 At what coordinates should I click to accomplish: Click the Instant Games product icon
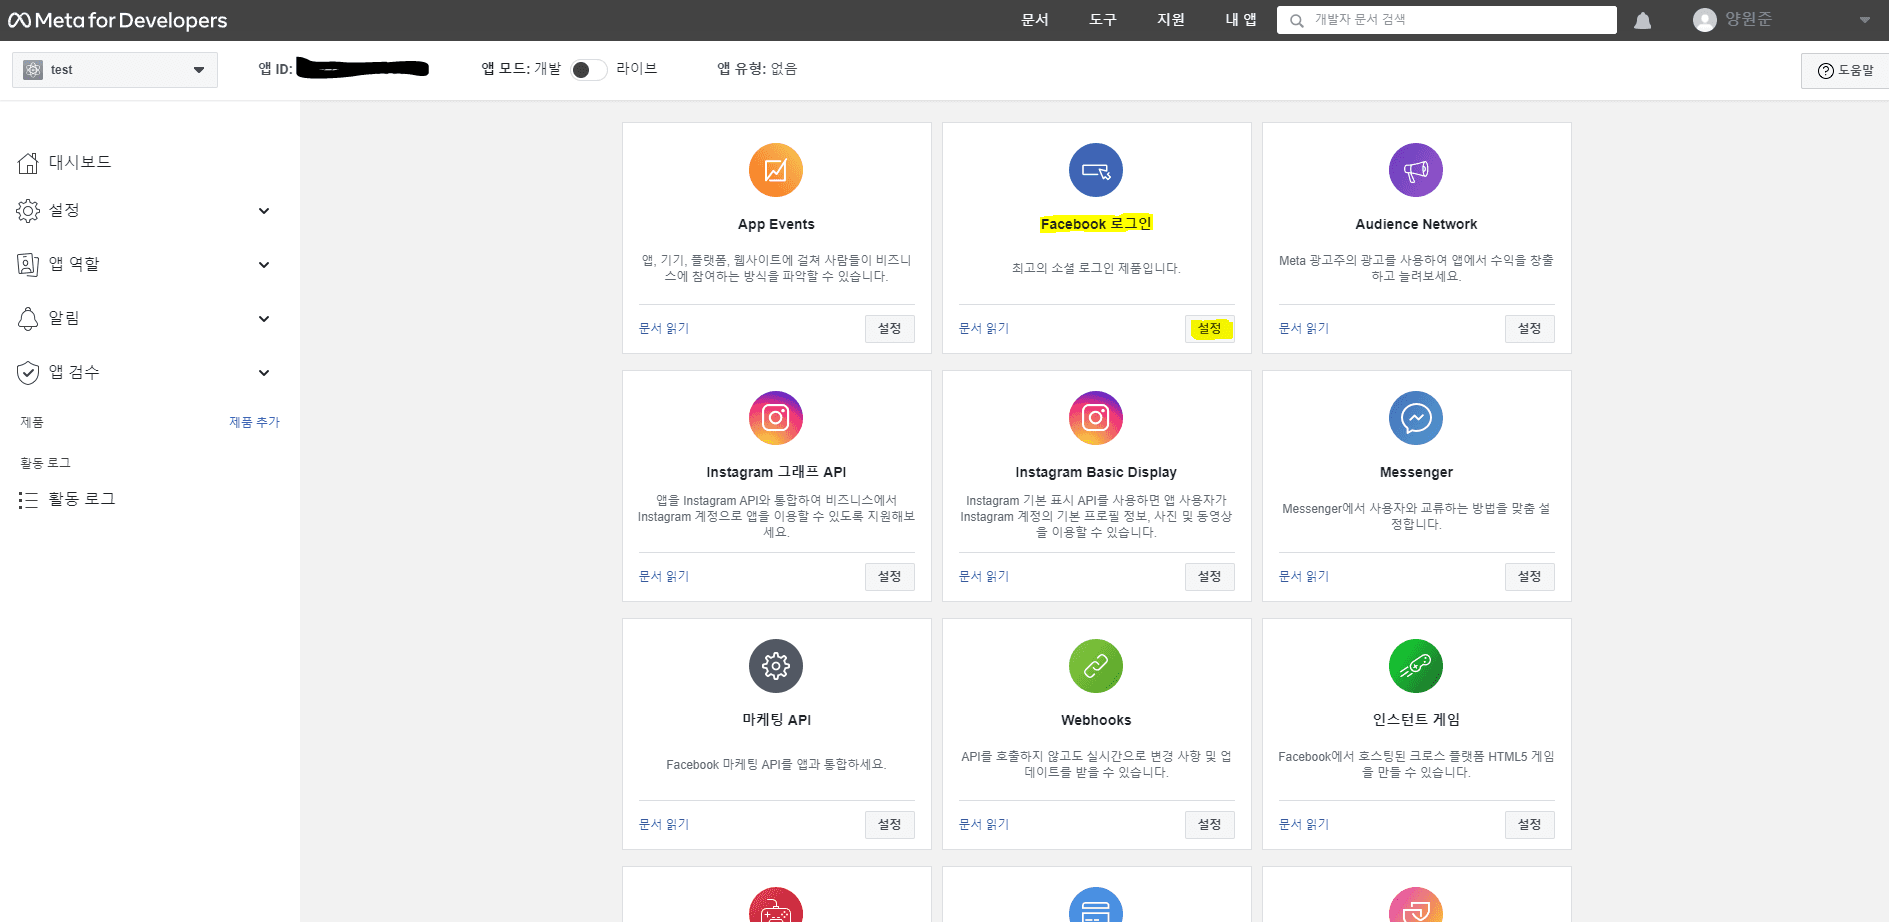(x=1415, y=666)
